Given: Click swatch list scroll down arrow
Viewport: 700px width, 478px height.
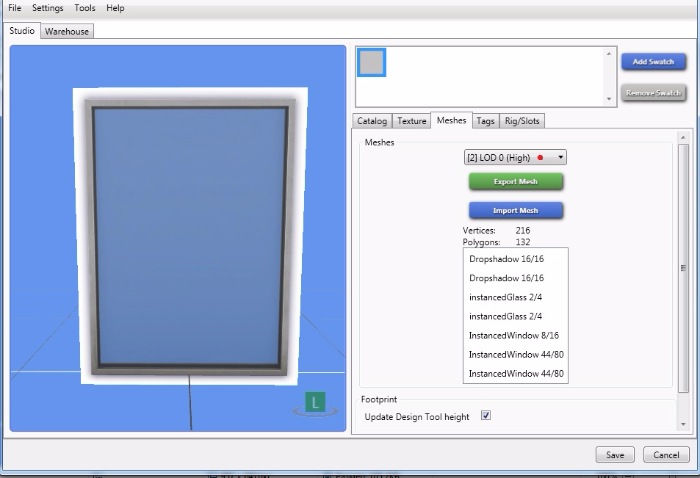Looking at the screenshot, I should click(610, 99).
